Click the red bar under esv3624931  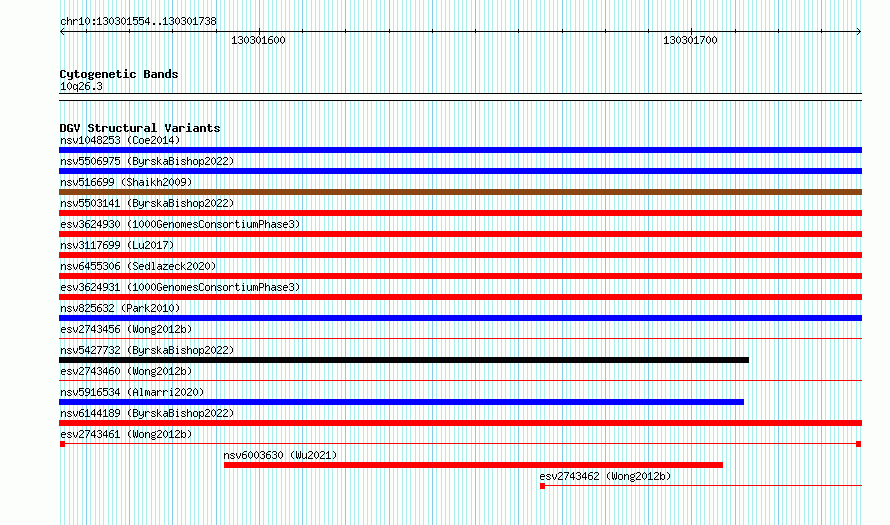(x=460, y=297)
